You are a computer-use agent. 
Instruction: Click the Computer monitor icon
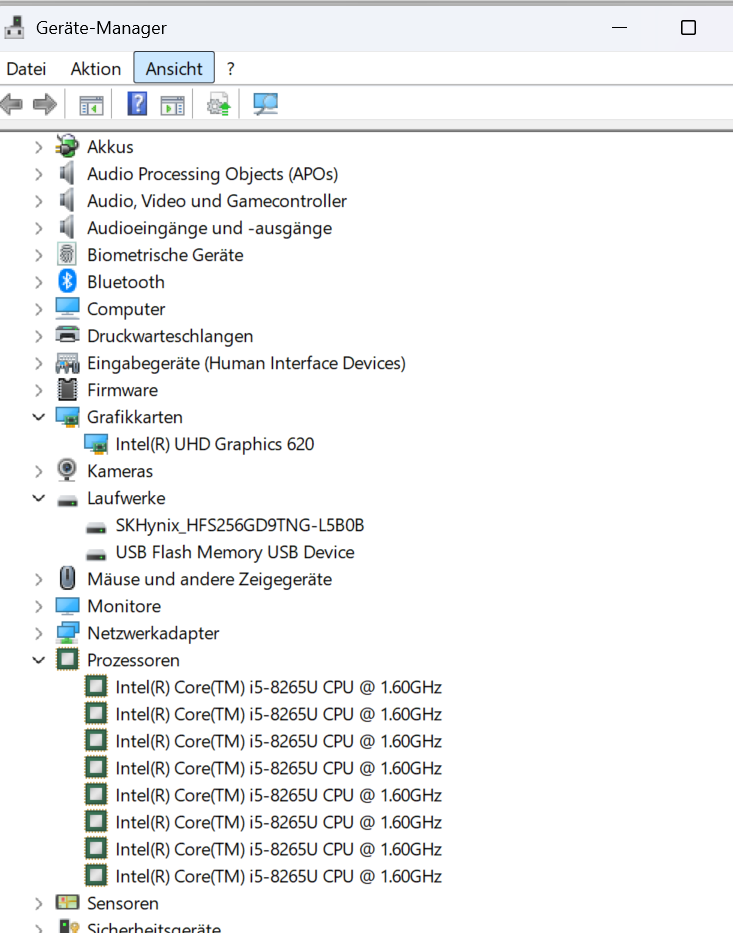click(67, 308)
